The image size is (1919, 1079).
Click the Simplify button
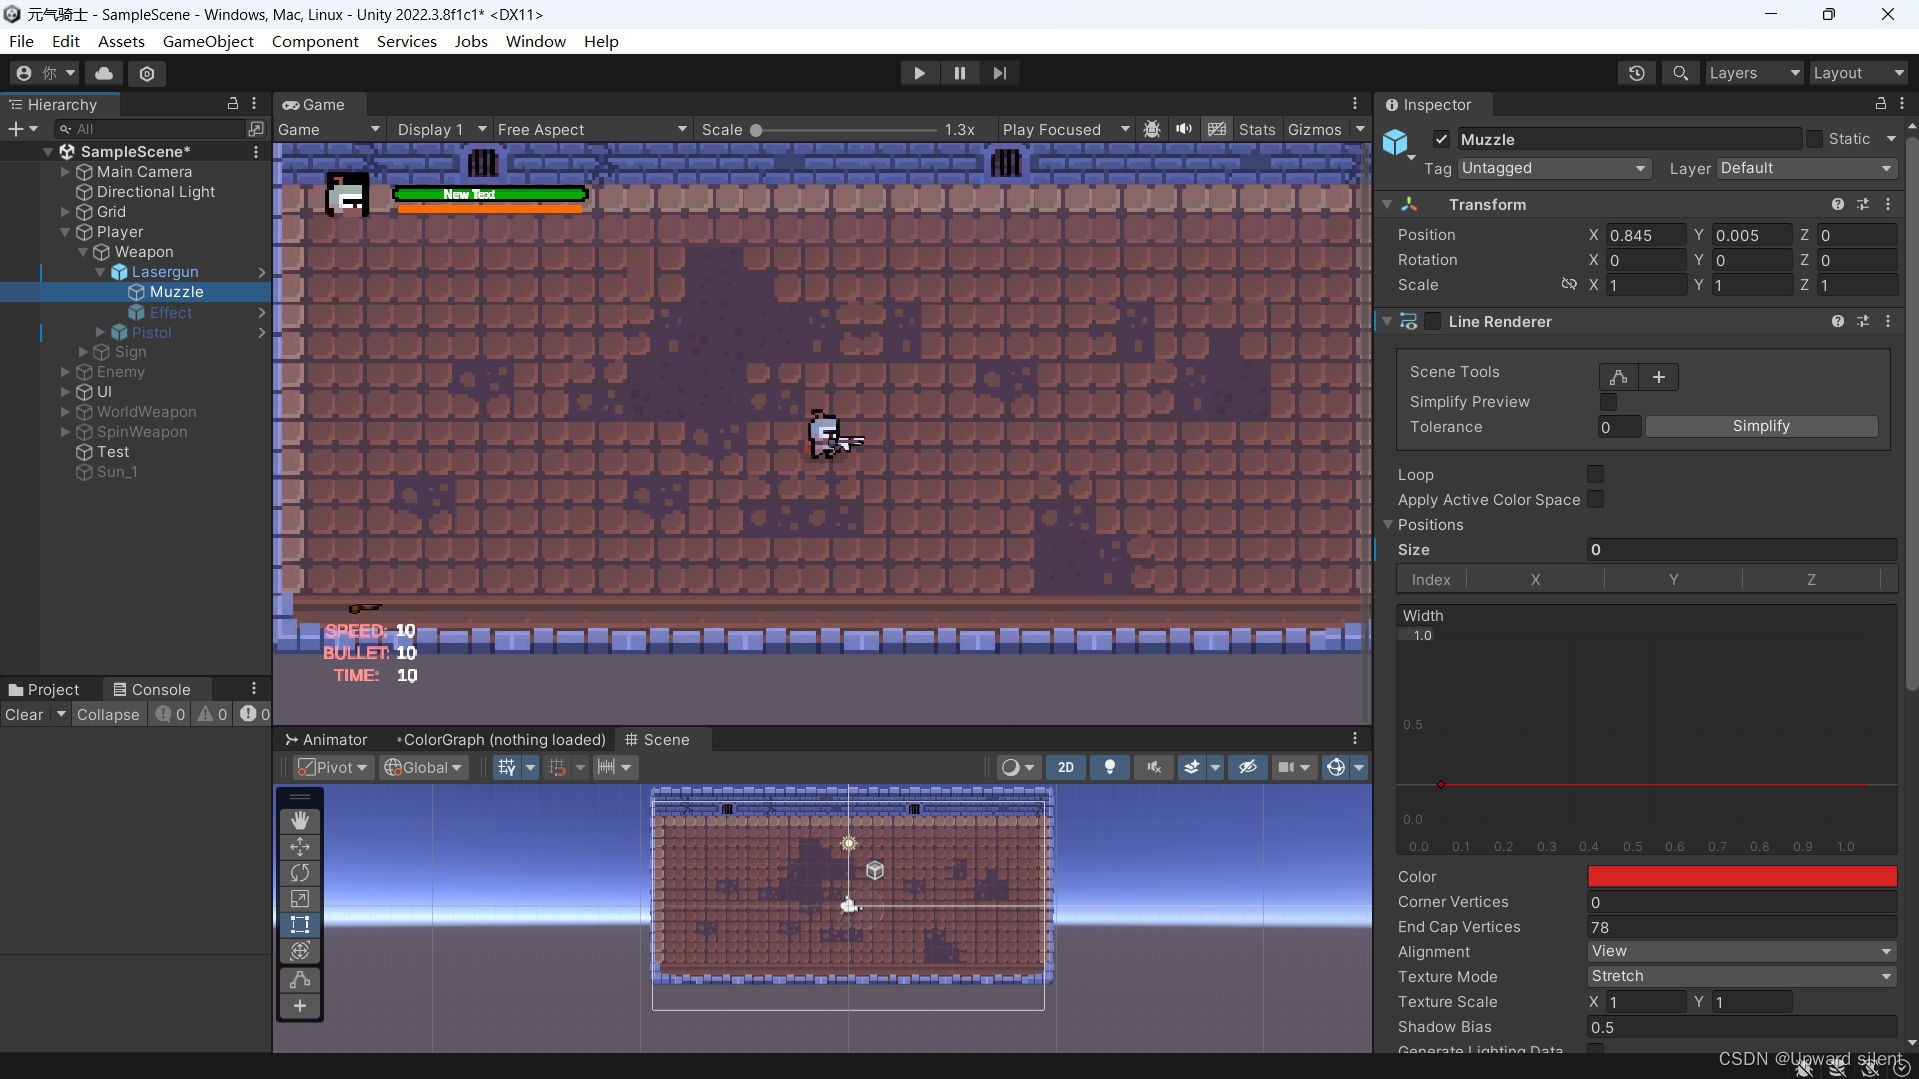click(x=1760, y=426)
